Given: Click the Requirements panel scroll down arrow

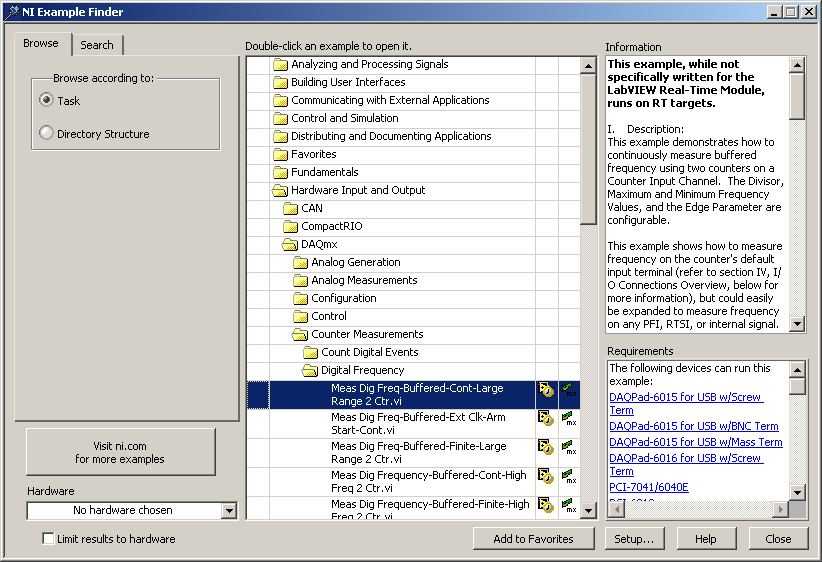Looking at the screenshot, I should coord(797,492).
